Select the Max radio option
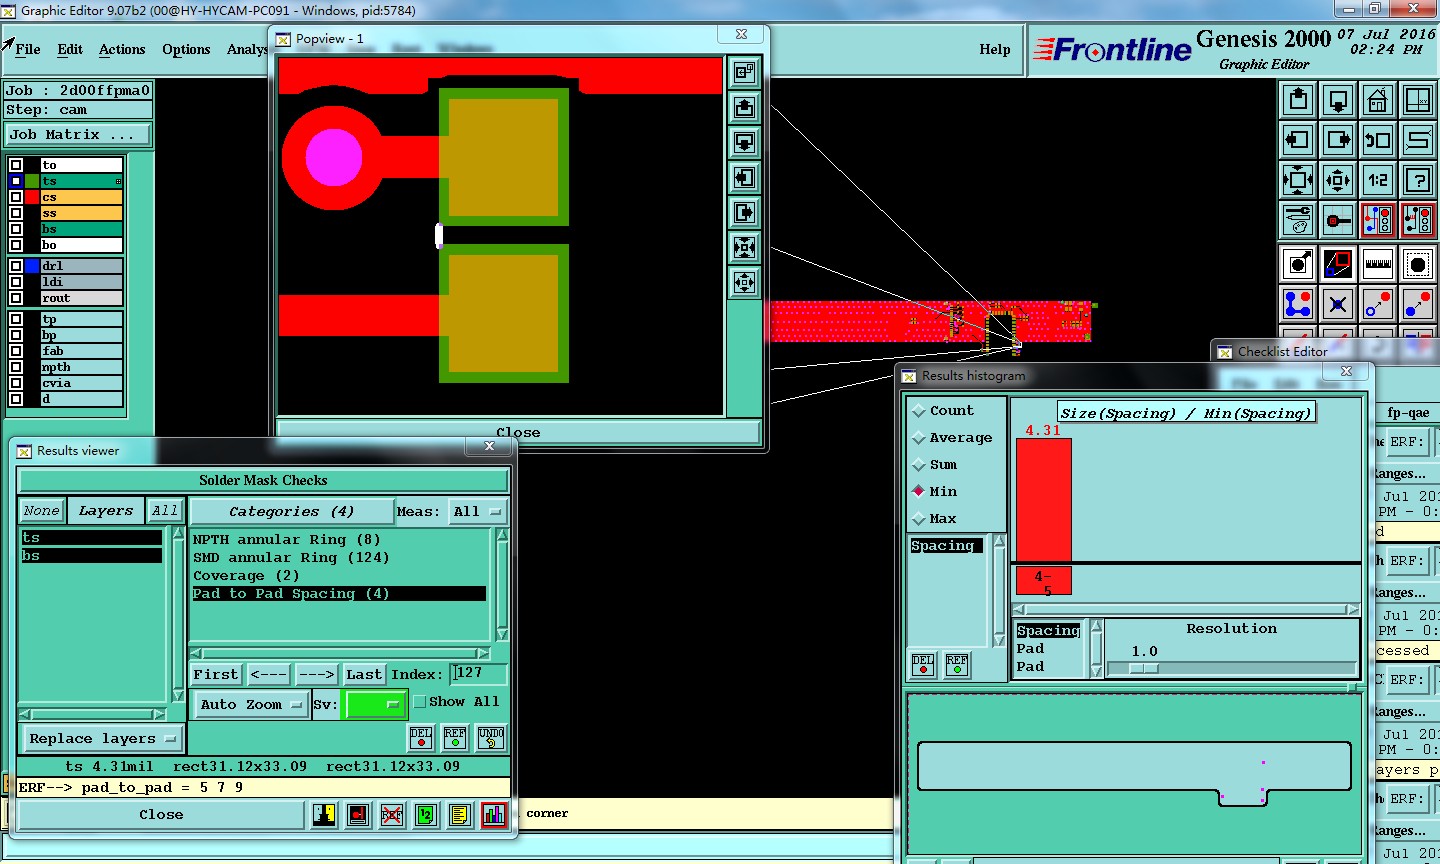Screen dimensions: 1440x864 coord(919,519)
